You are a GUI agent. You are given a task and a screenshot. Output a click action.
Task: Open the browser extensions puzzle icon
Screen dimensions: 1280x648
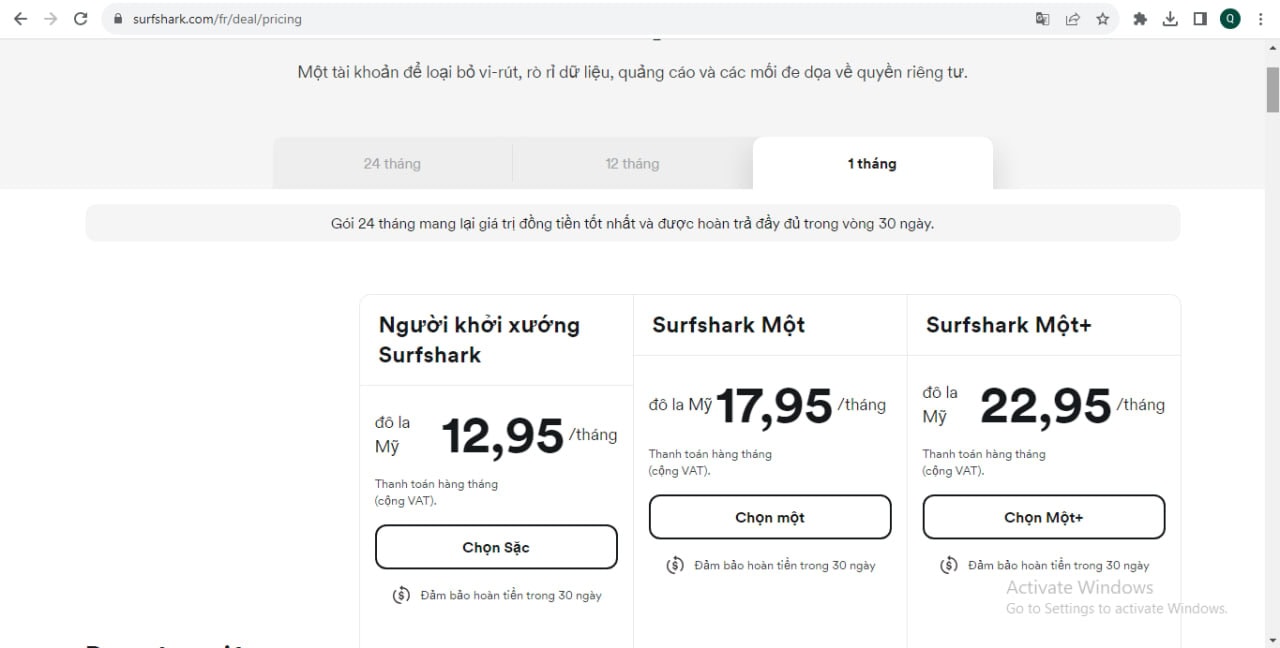tap(1140, 19)
